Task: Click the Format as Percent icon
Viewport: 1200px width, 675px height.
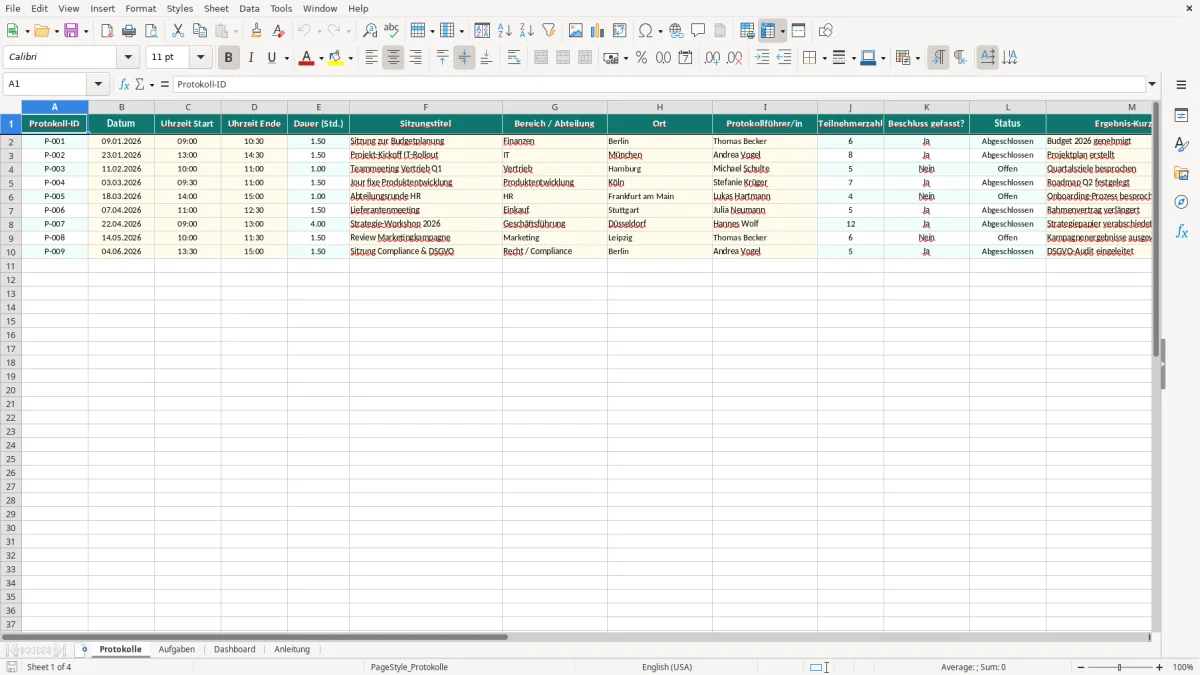Action: [641, 58]
